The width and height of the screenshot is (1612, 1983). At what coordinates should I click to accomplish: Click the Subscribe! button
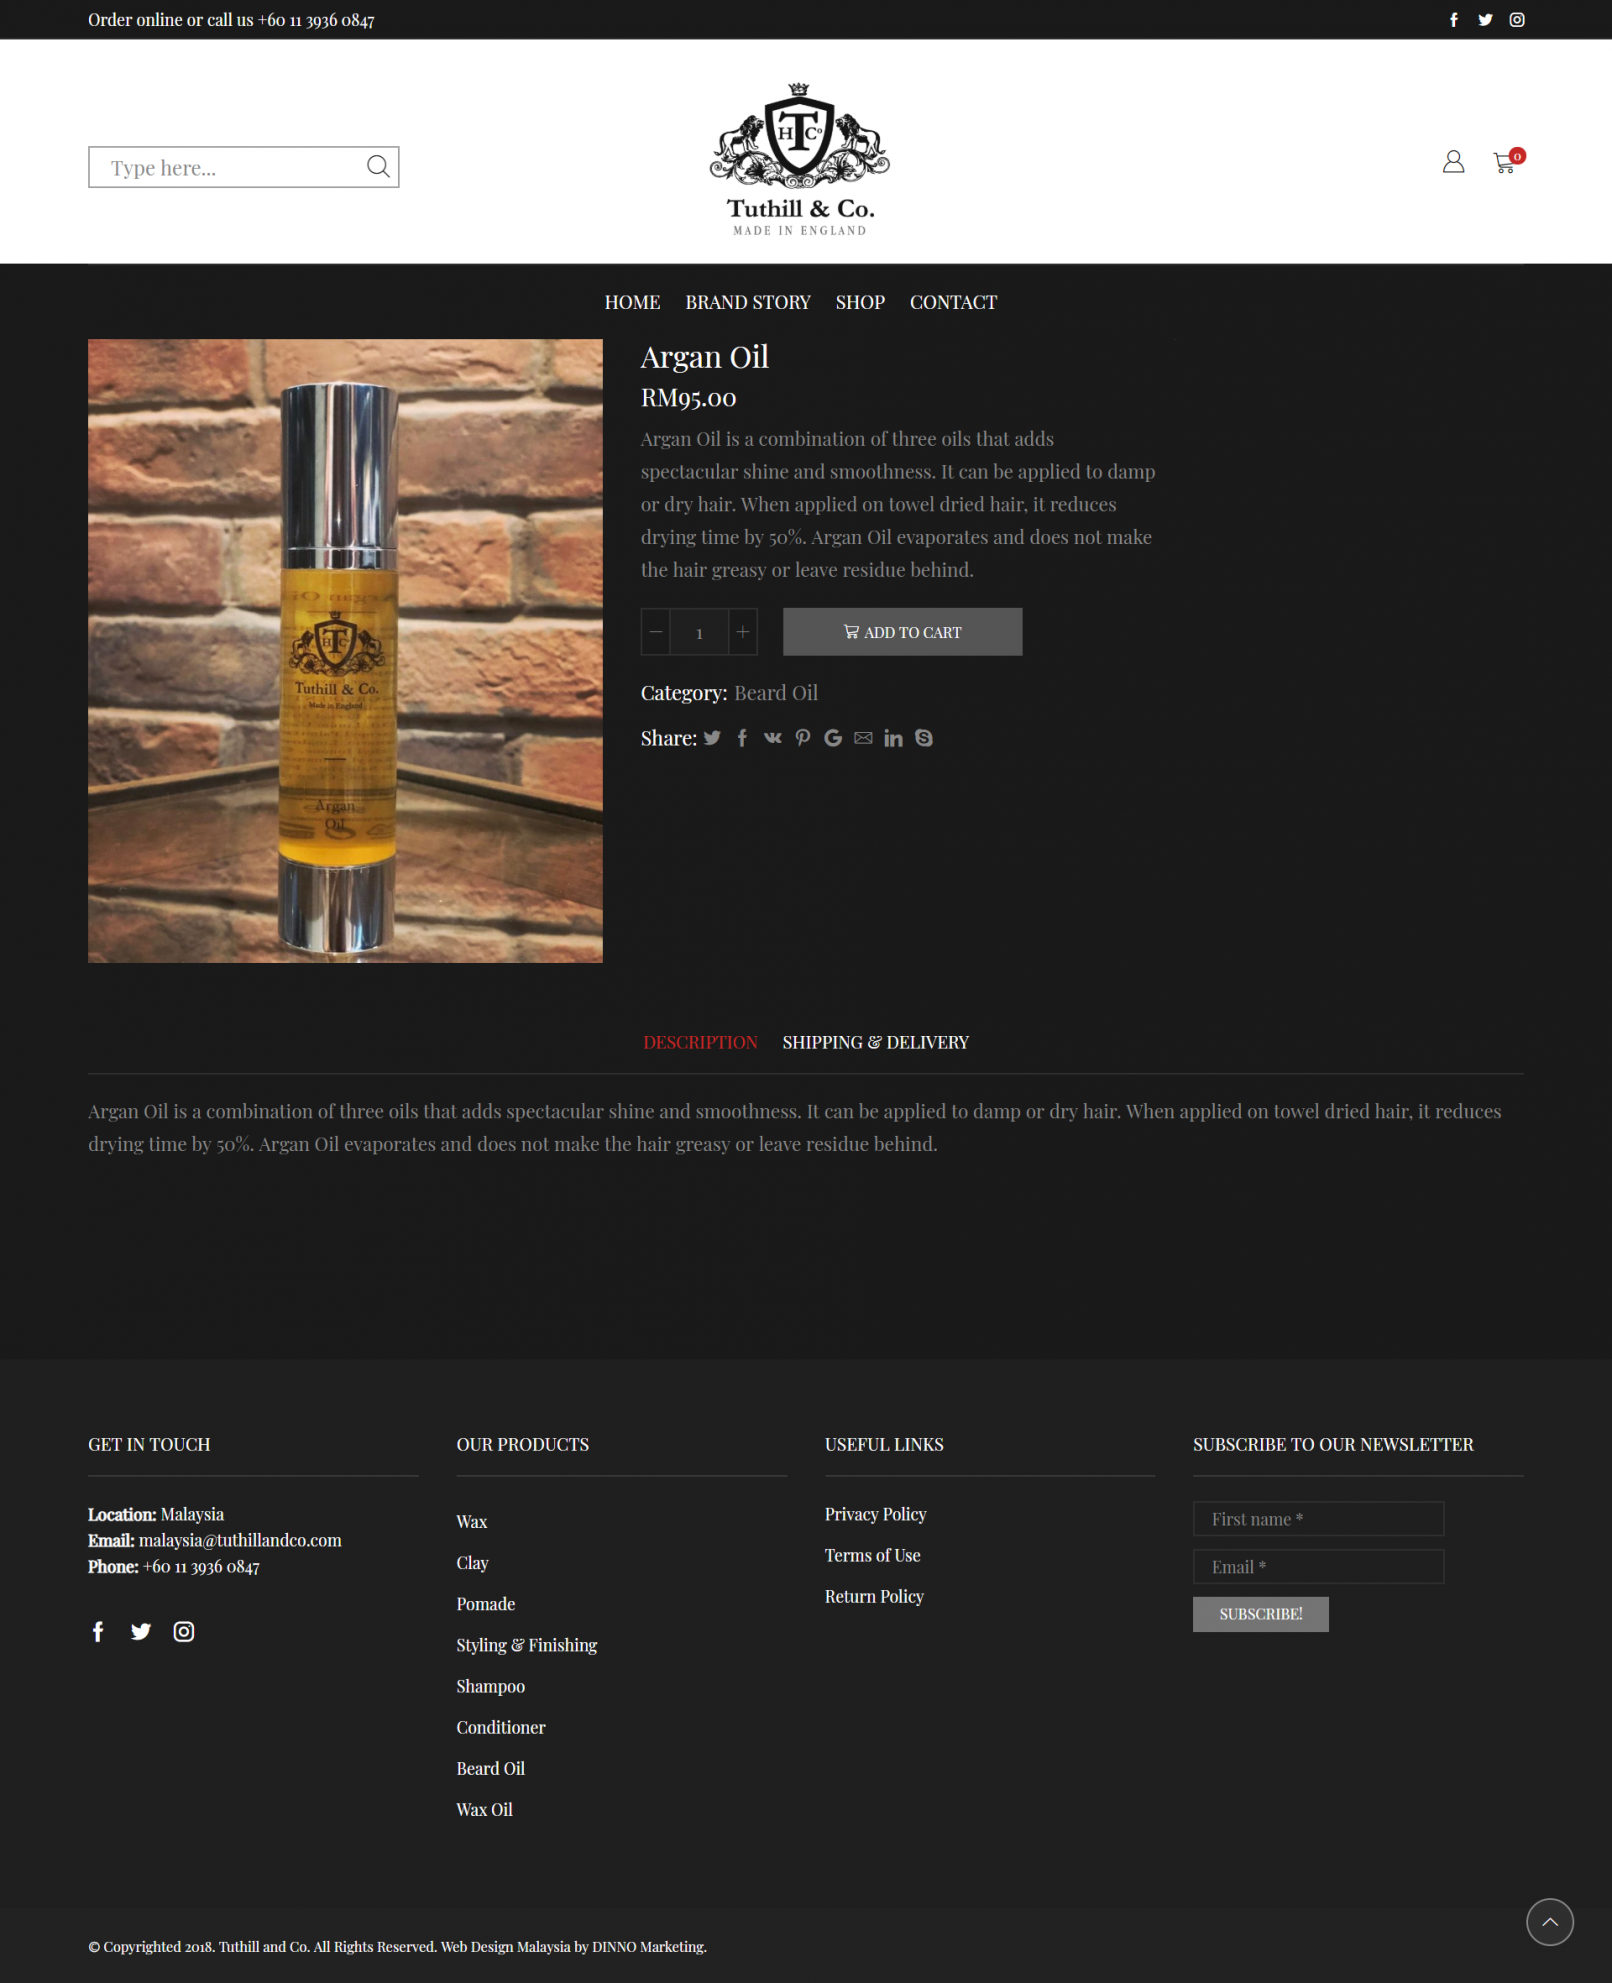tap(1260, 1614)
